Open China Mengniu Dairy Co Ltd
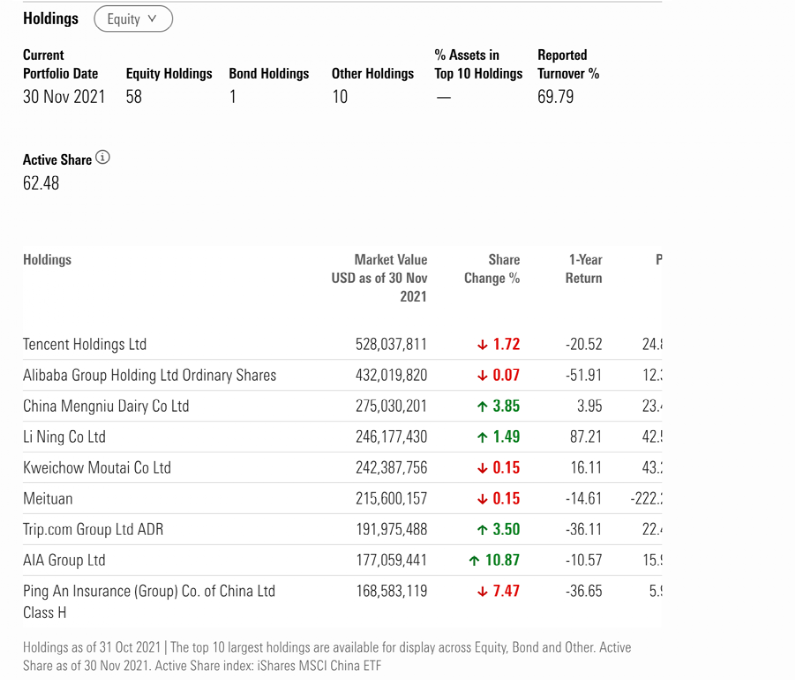Screen dimensions: 795x680 [x=106, y=406]
